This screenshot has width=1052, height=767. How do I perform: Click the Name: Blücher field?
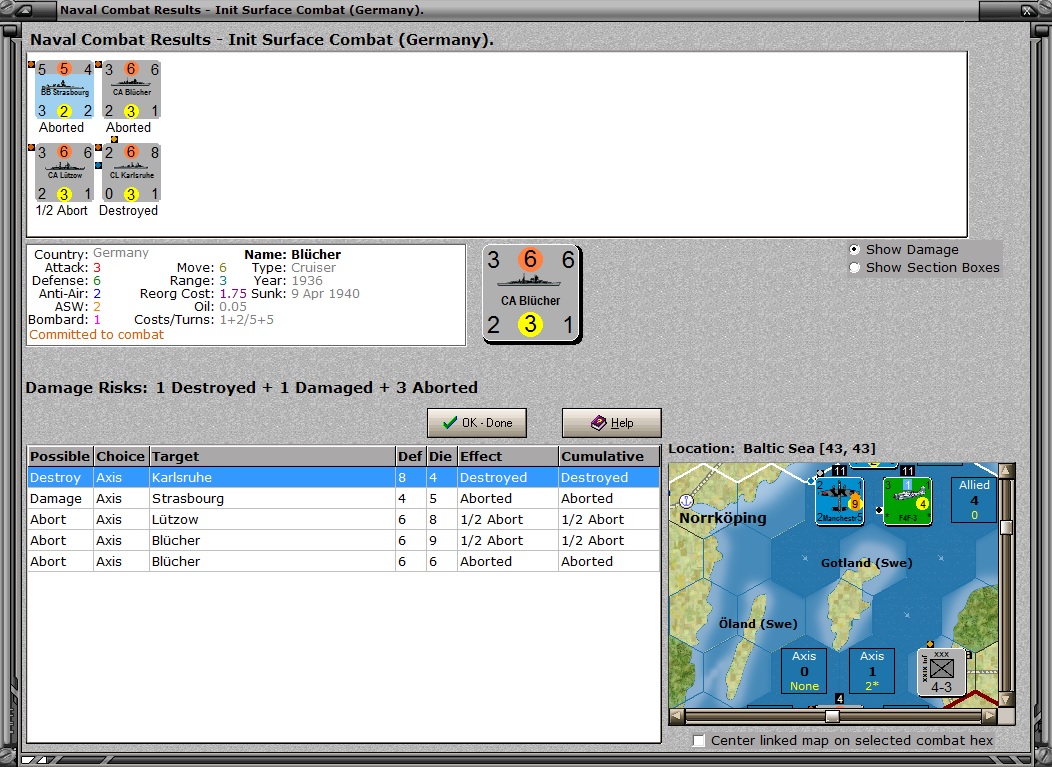(x=293, y=254)
